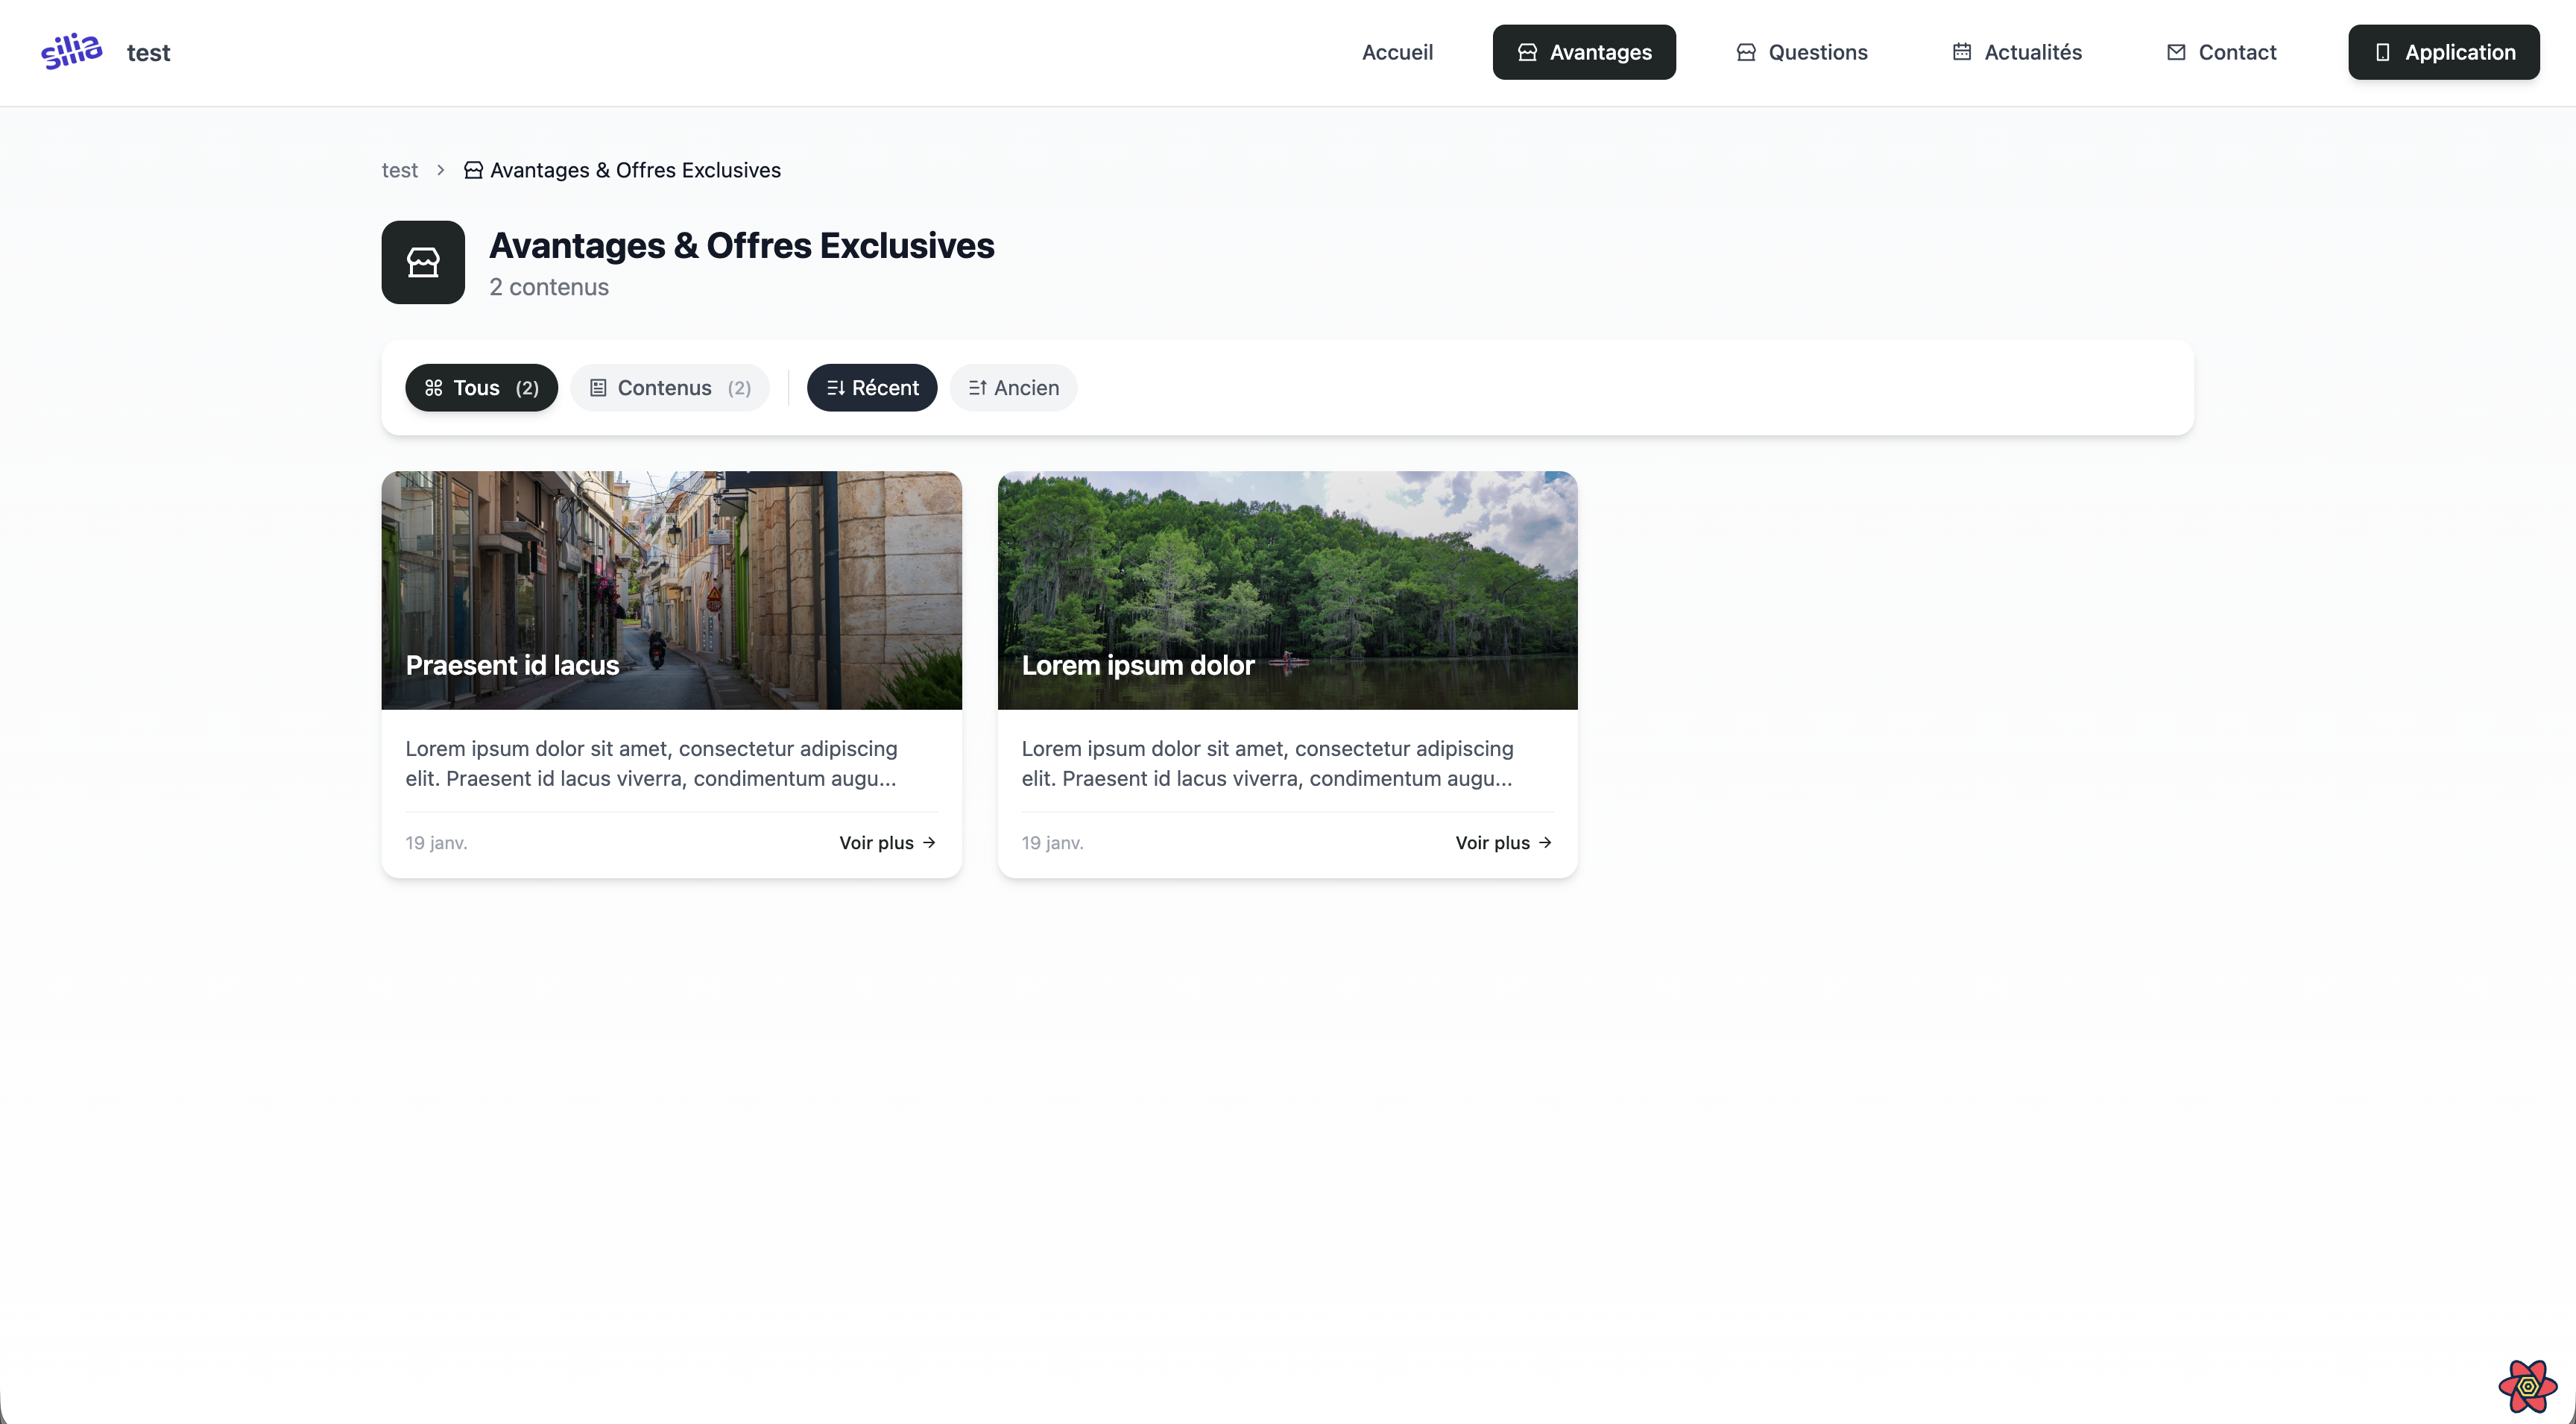This screenshot has width=2576, height=1424.
Task: Click the red flower debug icon bottom-right
Action: pos(2527,1385)
